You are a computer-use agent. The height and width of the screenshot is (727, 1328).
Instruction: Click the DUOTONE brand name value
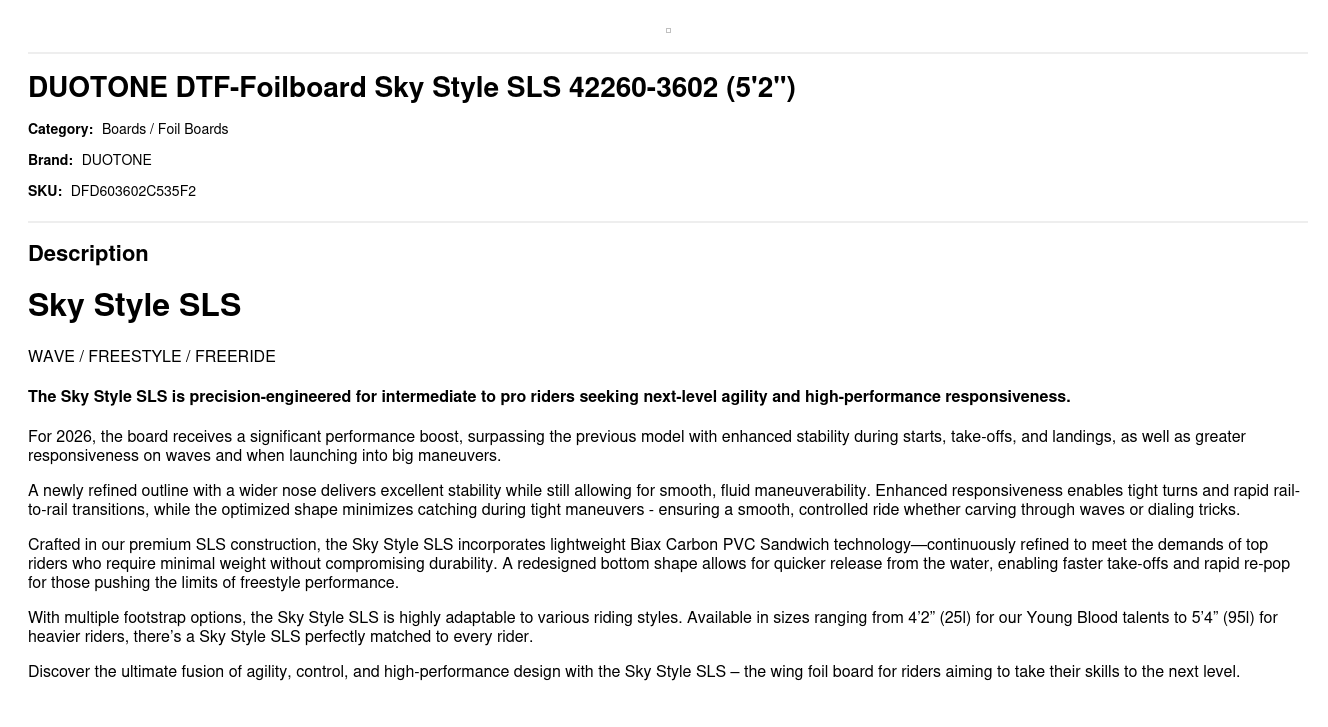click(116, 160)
